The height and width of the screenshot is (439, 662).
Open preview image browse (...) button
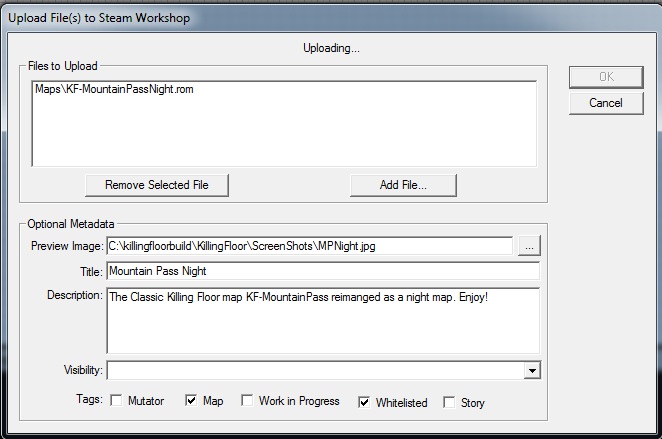pyautogui.click(x=529, y=246)
